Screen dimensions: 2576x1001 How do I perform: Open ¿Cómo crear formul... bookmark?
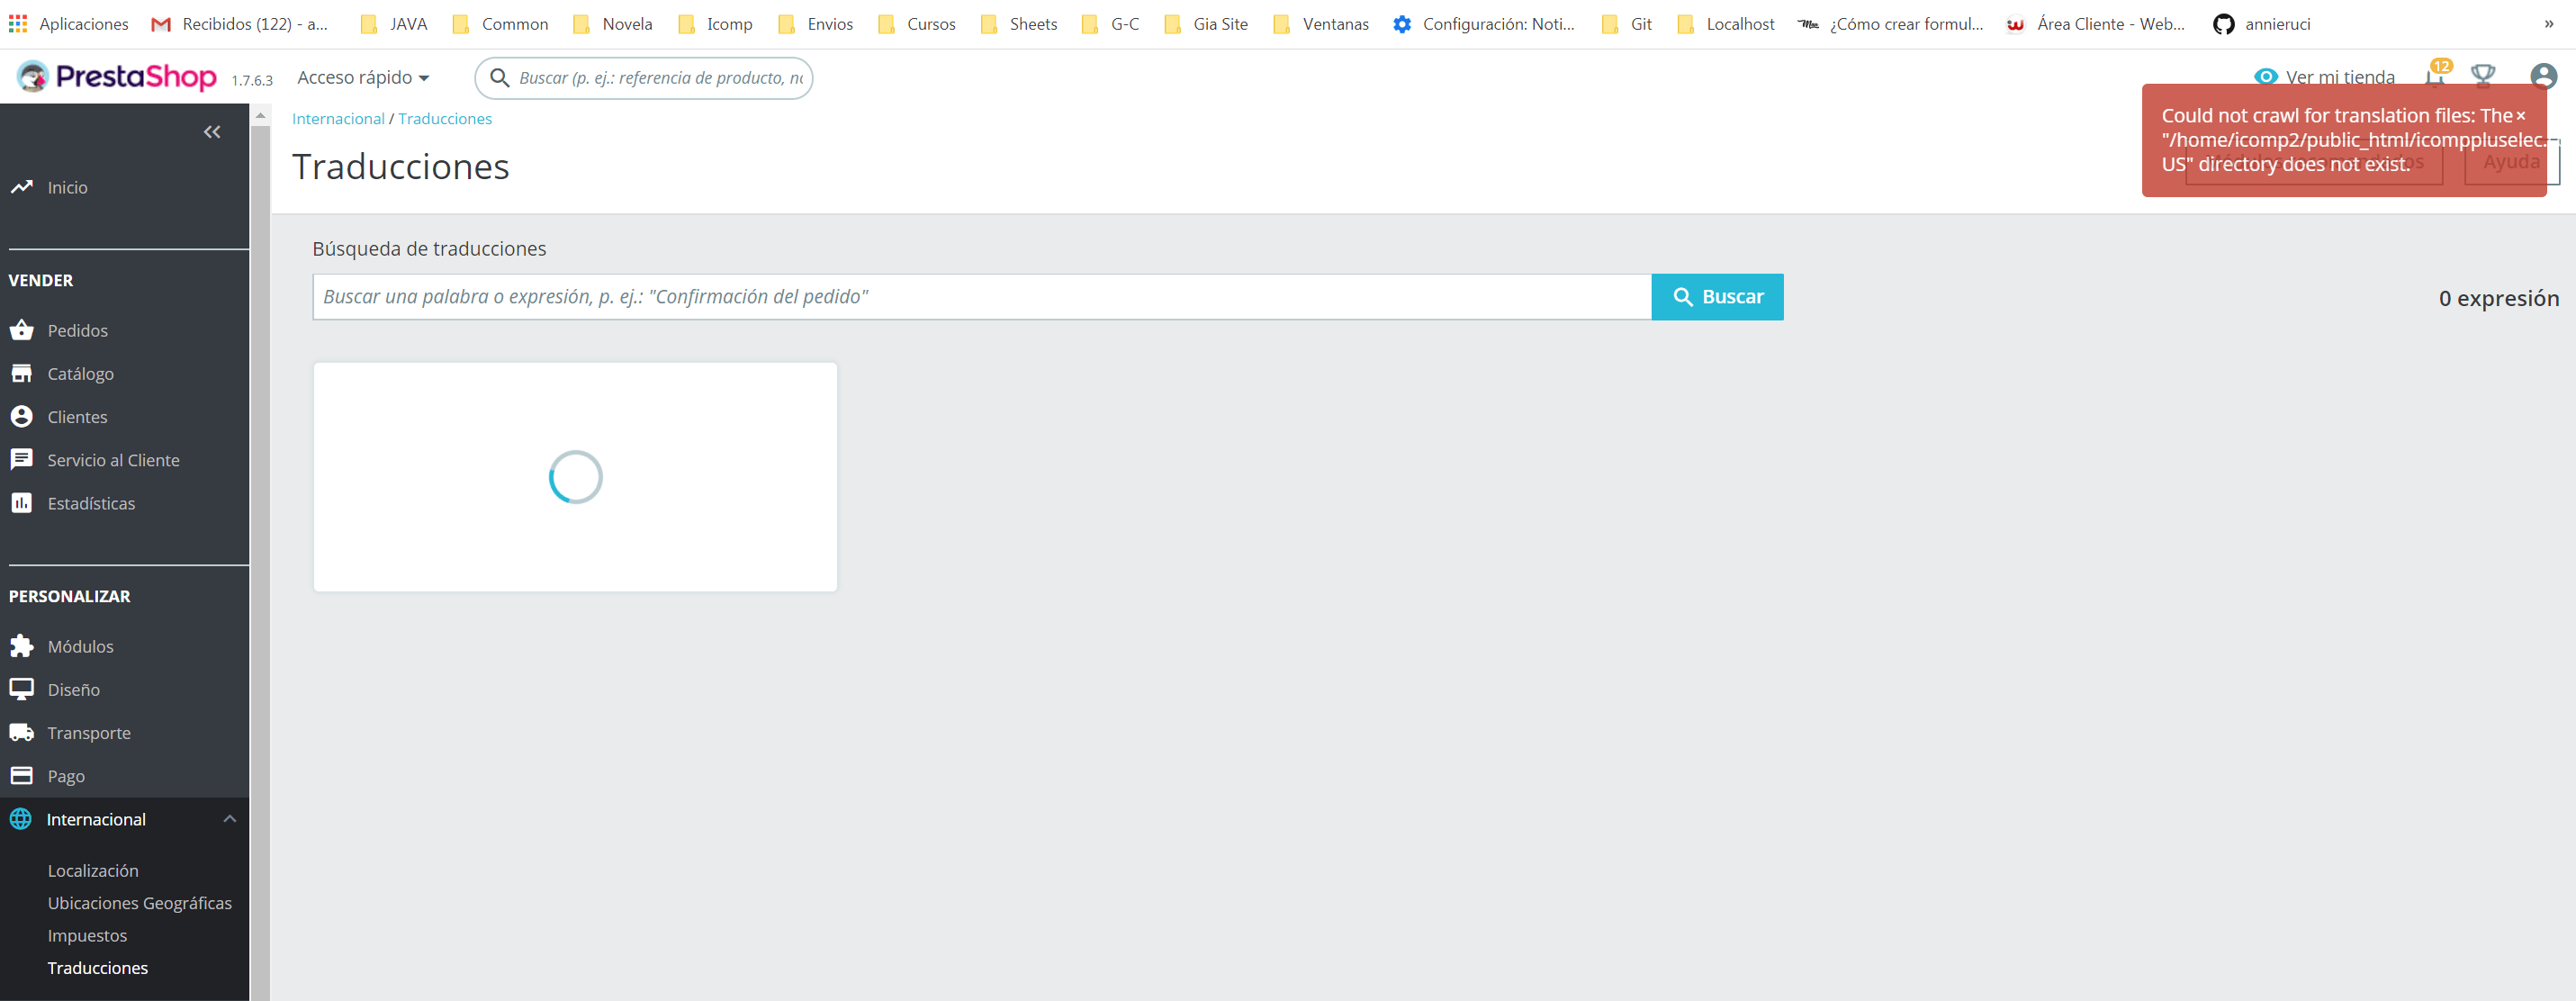[x=1890, y=23]
